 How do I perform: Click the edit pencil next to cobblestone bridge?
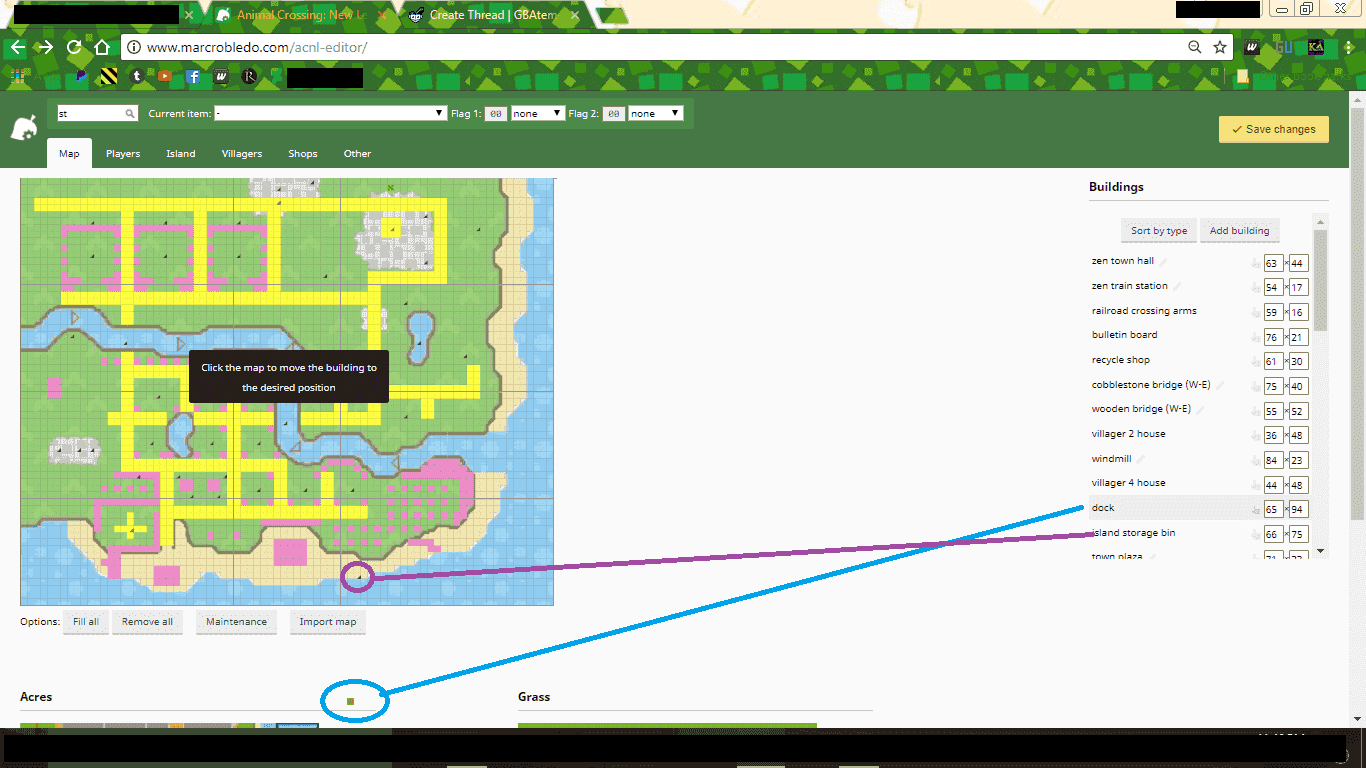[1221, 385]
